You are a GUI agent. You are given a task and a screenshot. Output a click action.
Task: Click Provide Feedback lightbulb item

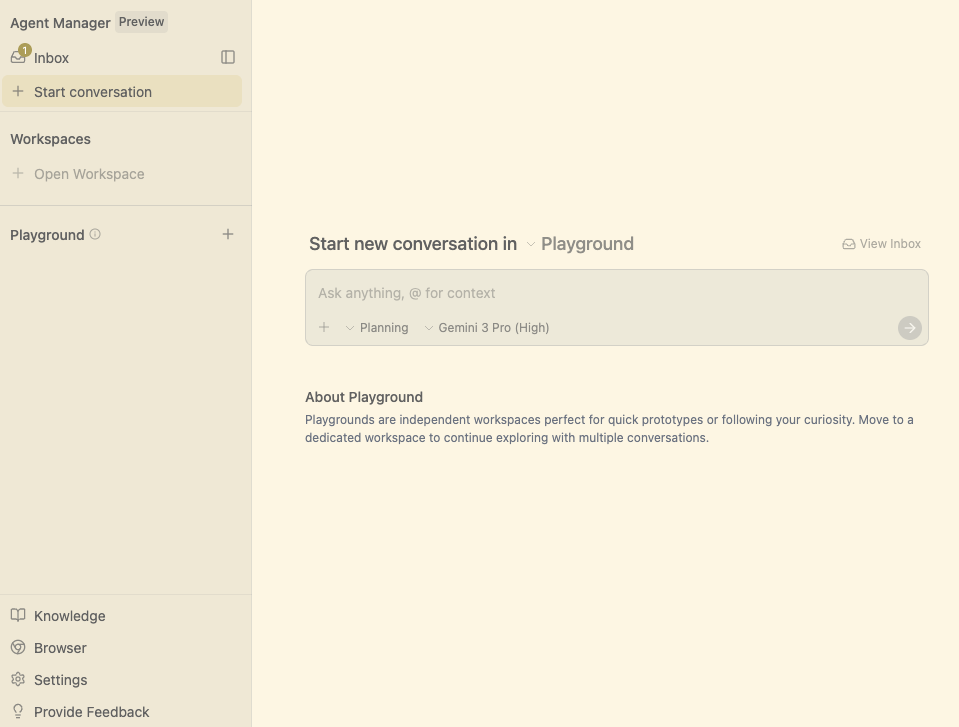coord(91,712)
